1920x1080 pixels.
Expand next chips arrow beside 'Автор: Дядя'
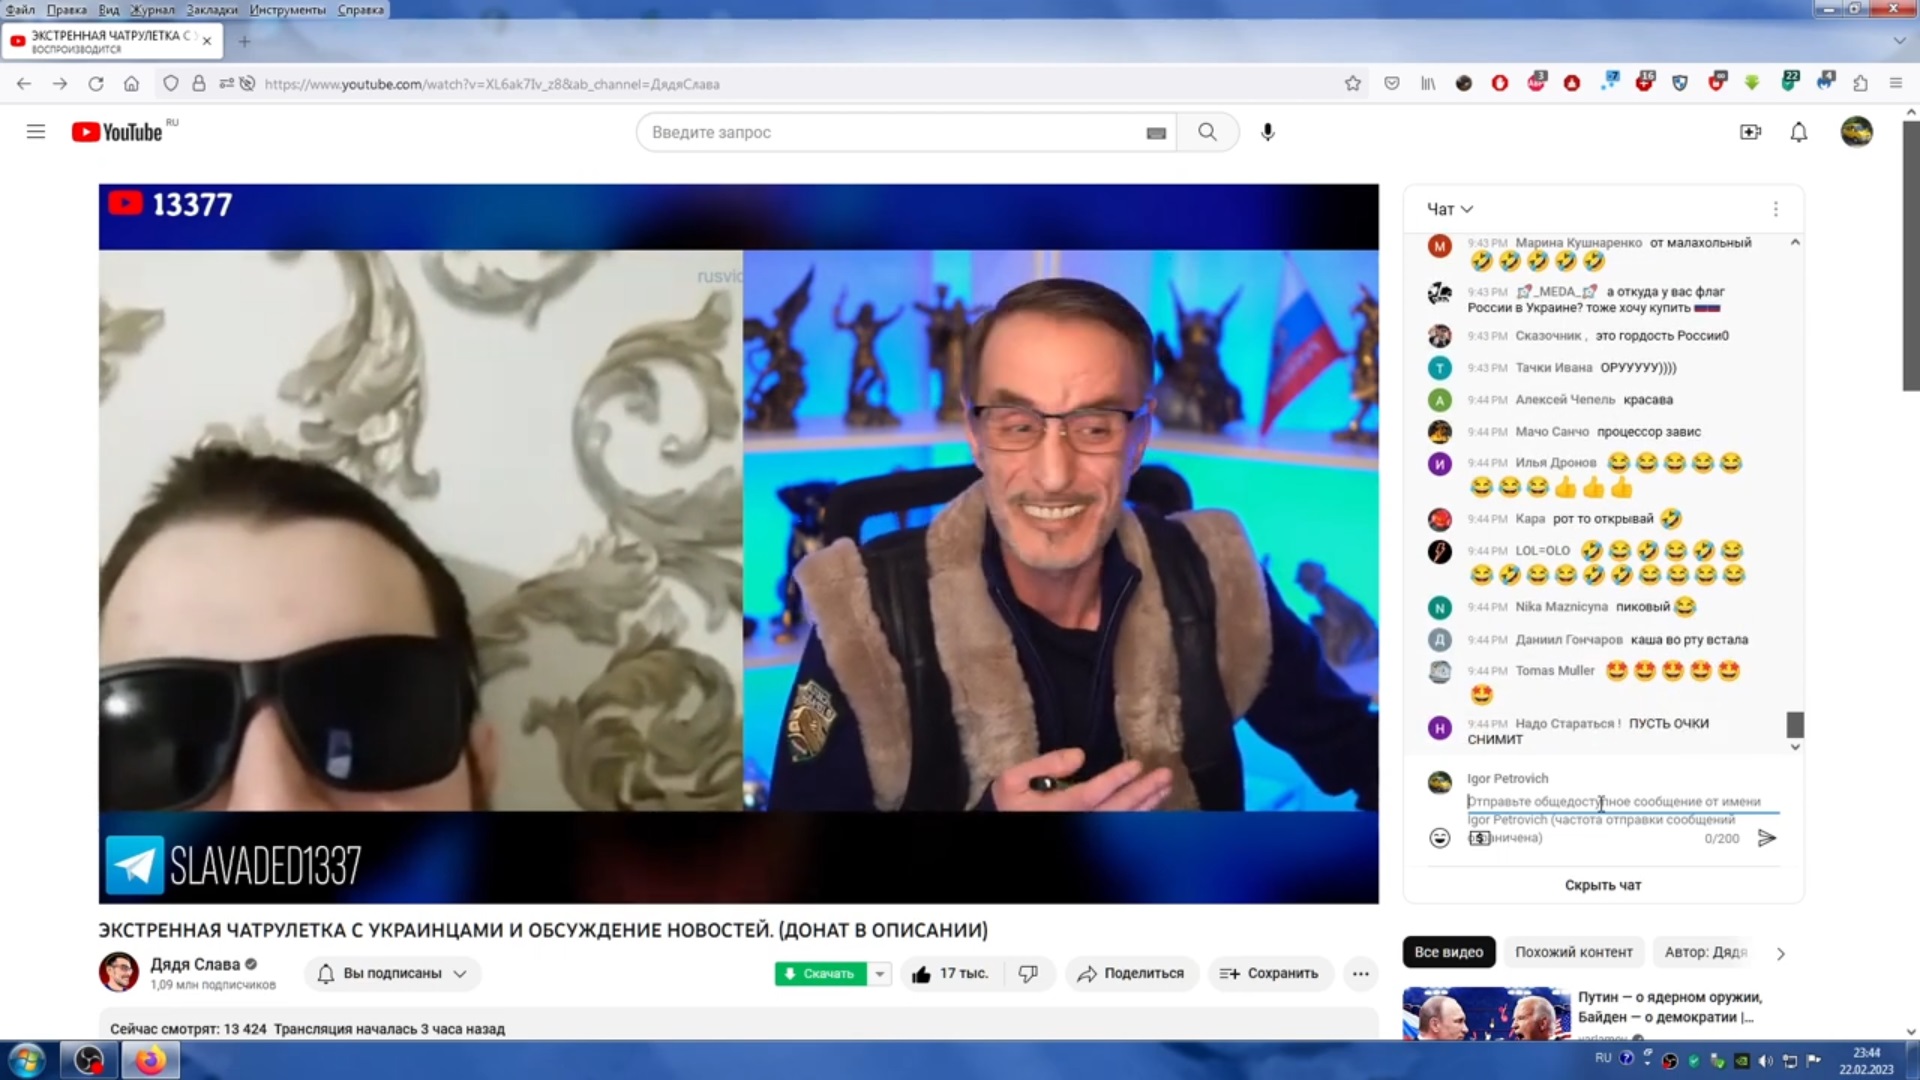tap(1780, 953)
